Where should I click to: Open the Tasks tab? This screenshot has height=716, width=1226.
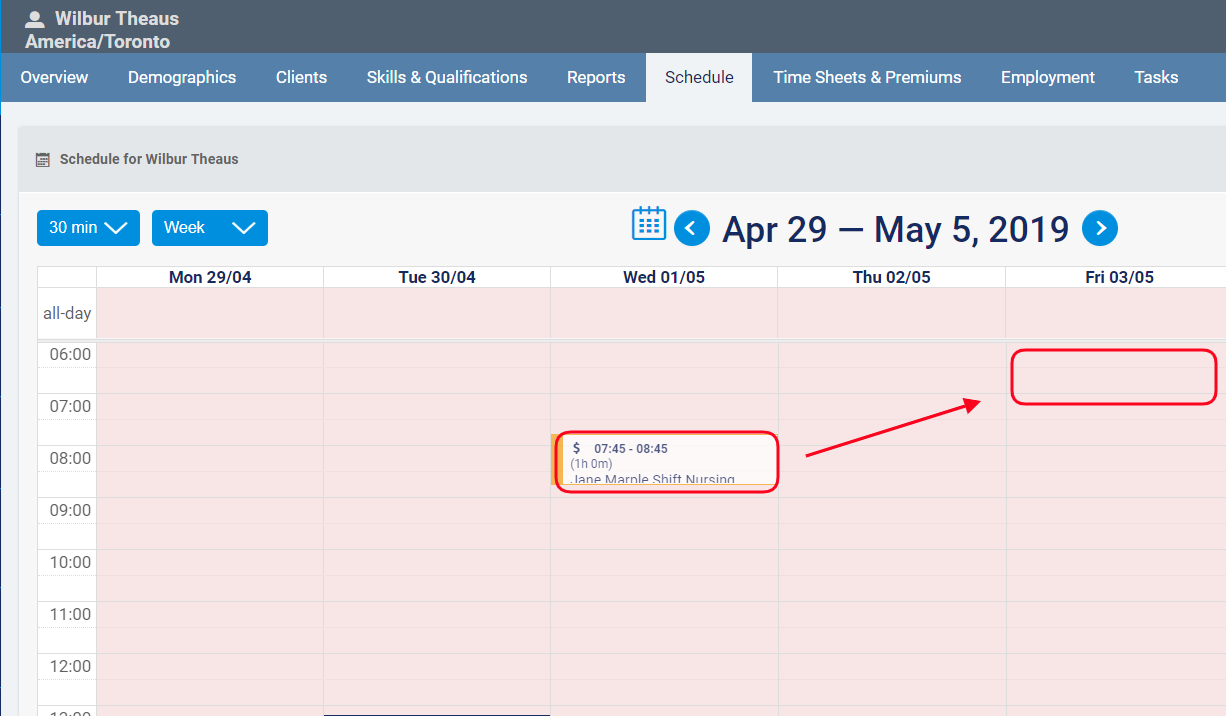(x=1156, y=77)
